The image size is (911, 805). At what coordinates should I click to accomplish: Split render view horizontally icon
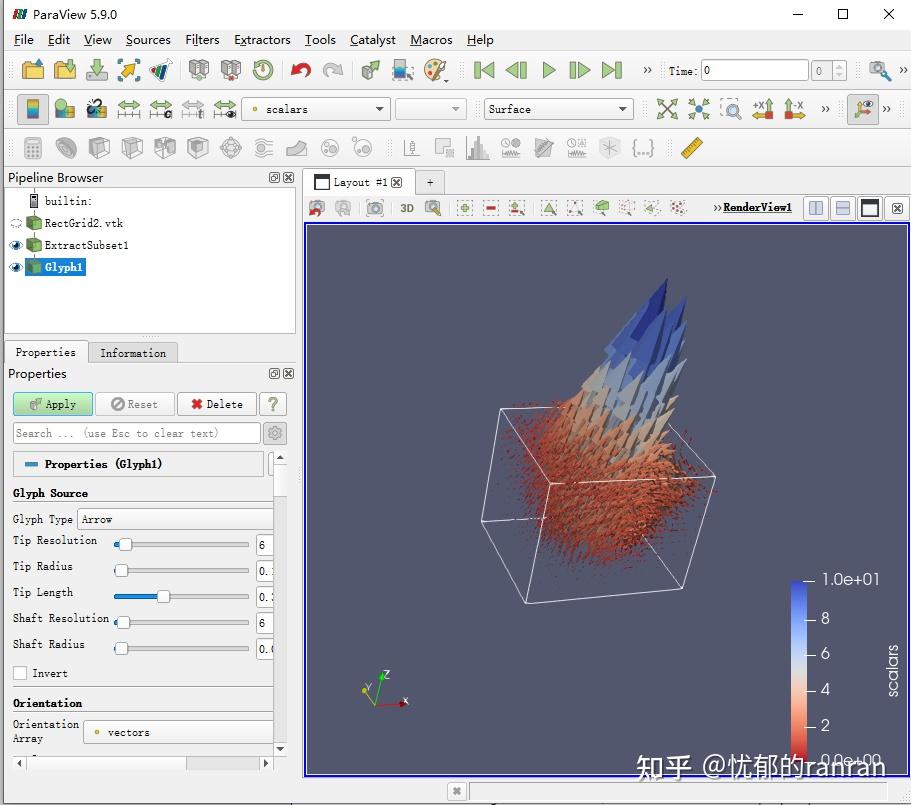tap(816, 208)
